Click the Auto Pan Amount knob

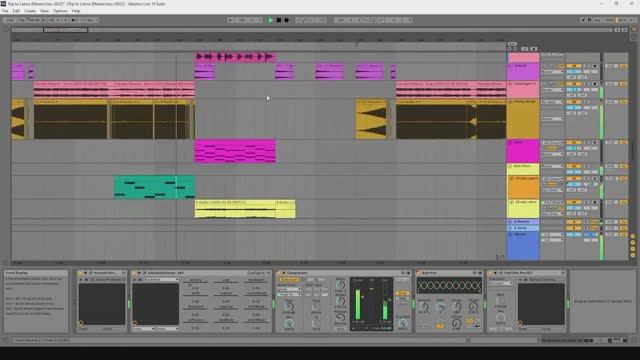tap(424, 307)
